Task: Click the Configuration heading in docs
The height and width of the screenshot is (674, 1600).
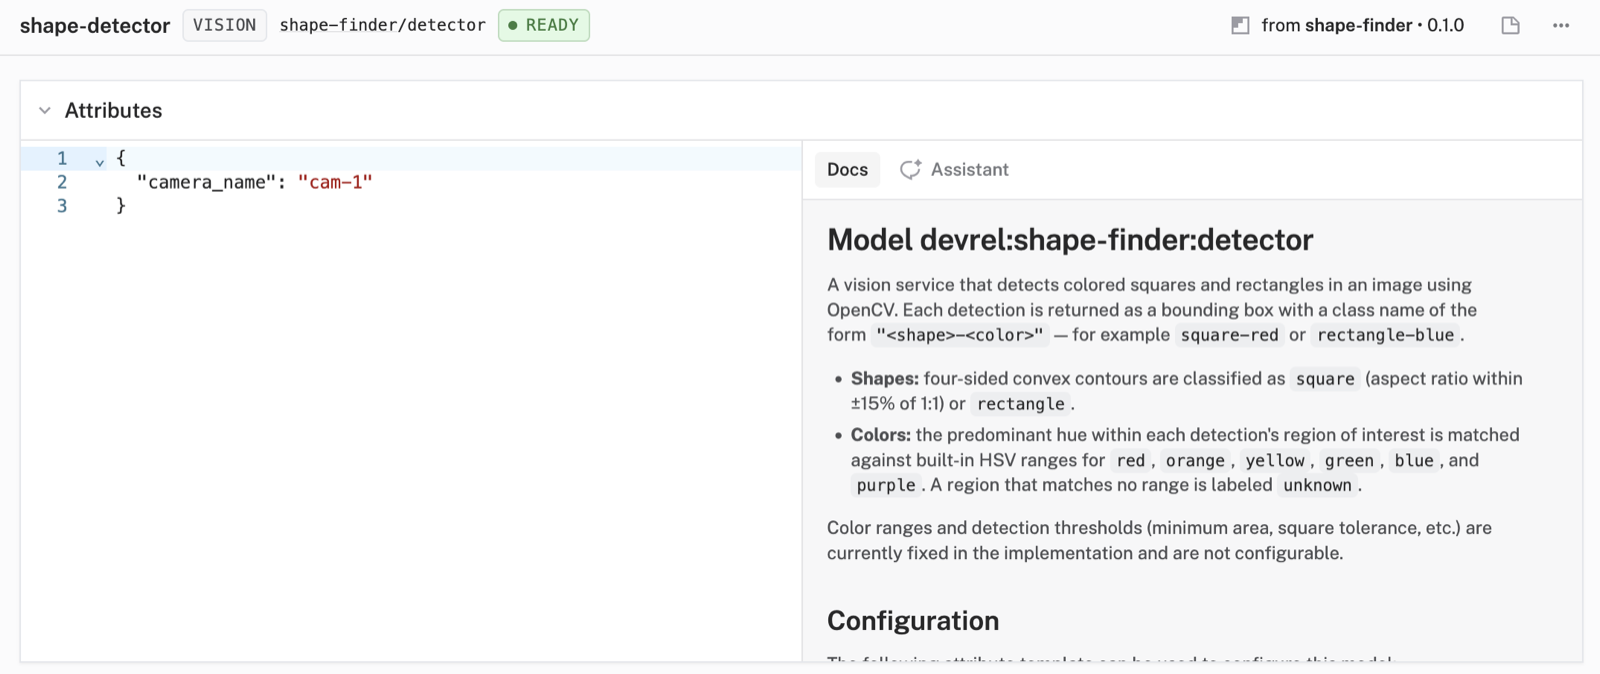Action: pos(913,621)
